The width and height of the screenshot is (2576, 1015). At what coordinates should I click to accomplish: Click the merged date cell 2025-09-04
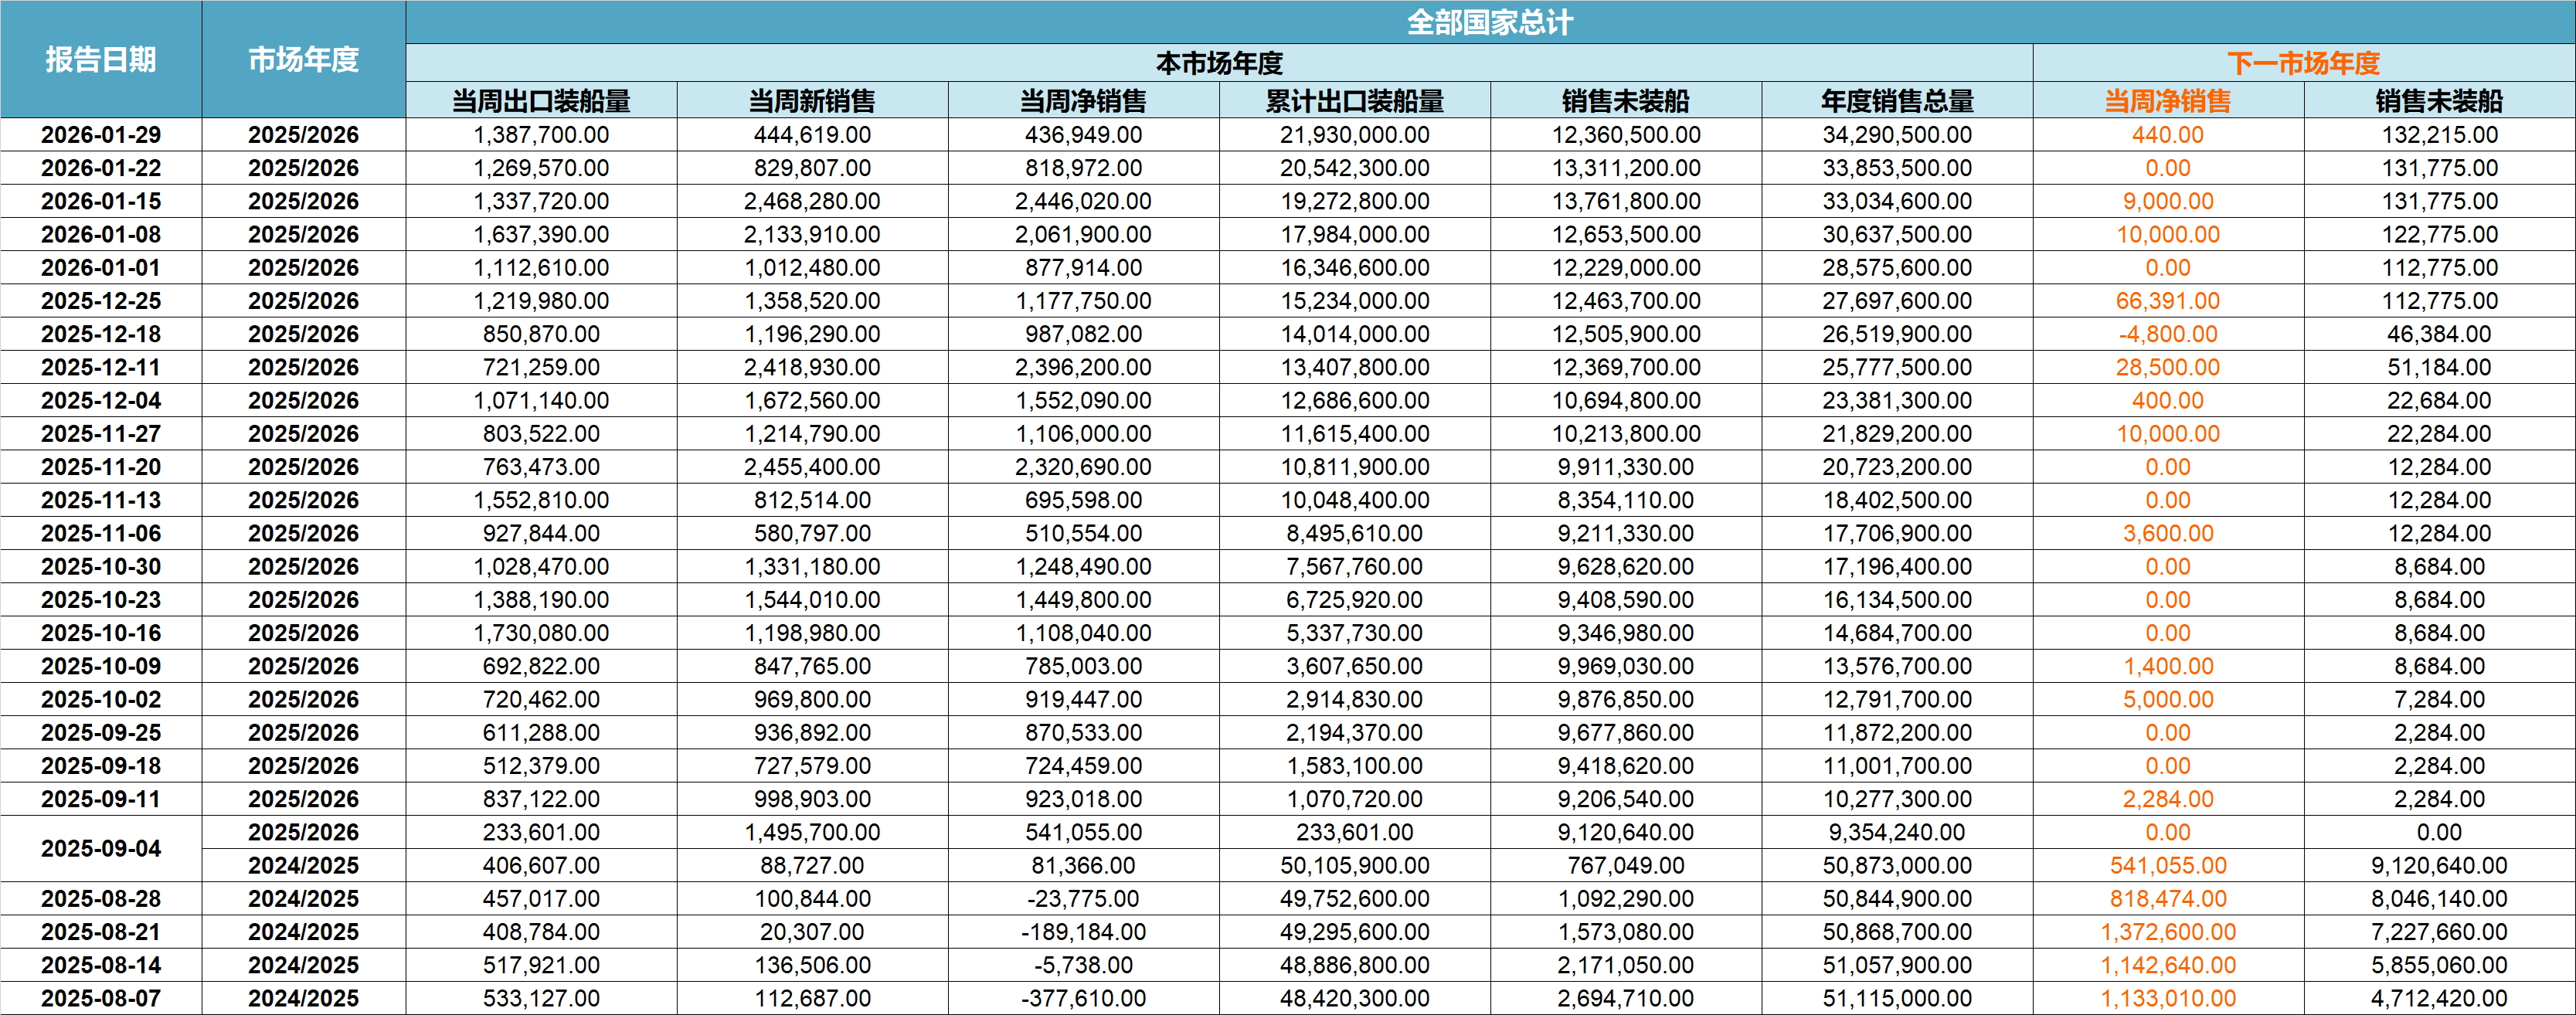tap(101, 849)
